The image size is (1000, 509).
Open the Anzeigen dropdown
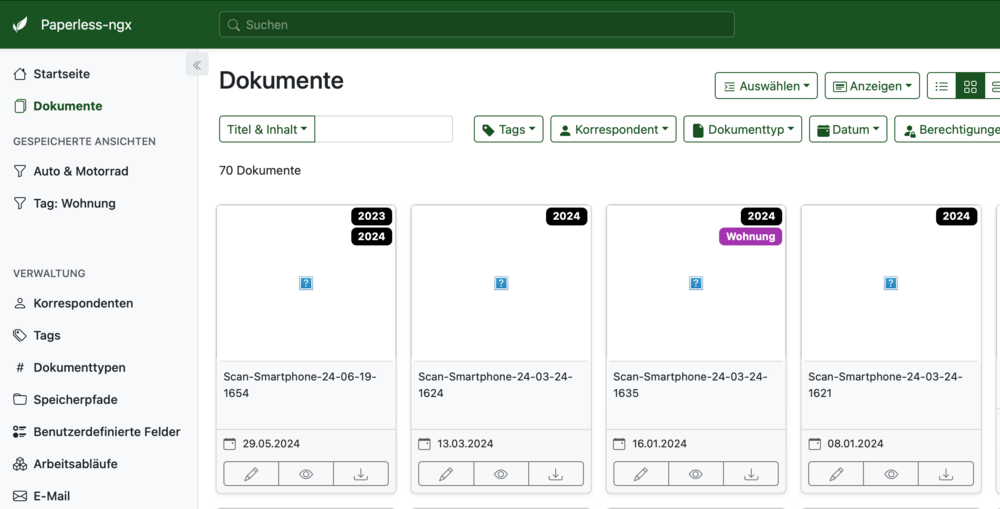(x=872, y=85)
